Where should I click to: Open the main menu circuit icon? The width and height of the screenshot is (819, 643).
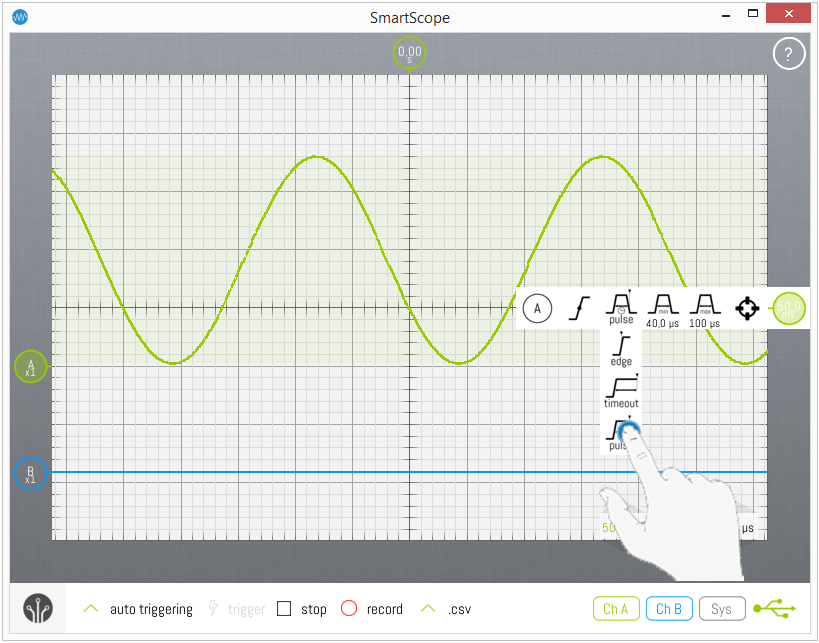coord(38,608)
